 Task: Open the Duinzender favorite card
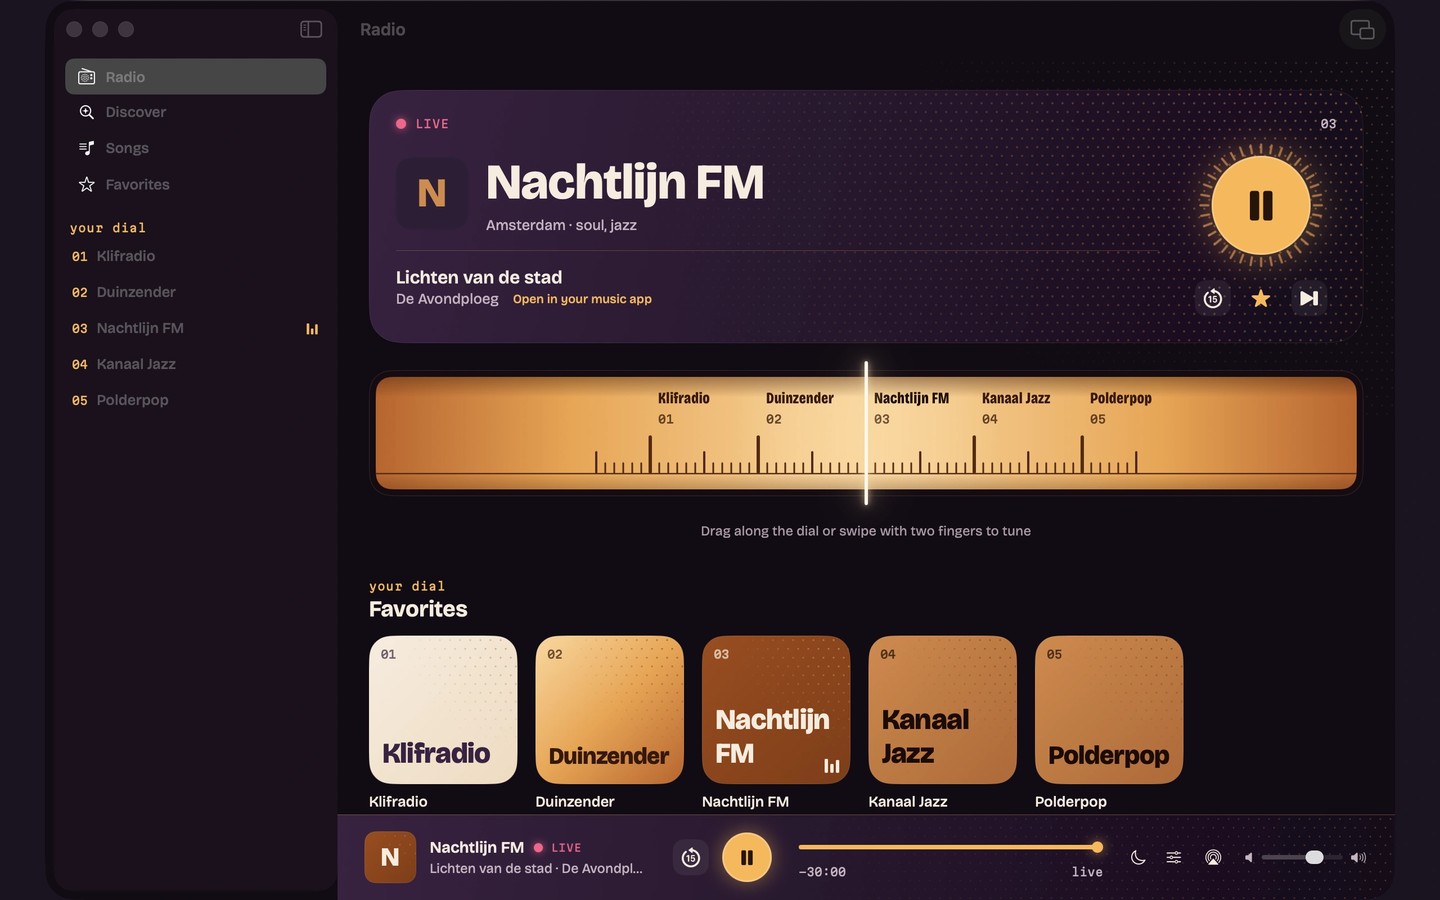pyautogui.click(x=609, y=710)
